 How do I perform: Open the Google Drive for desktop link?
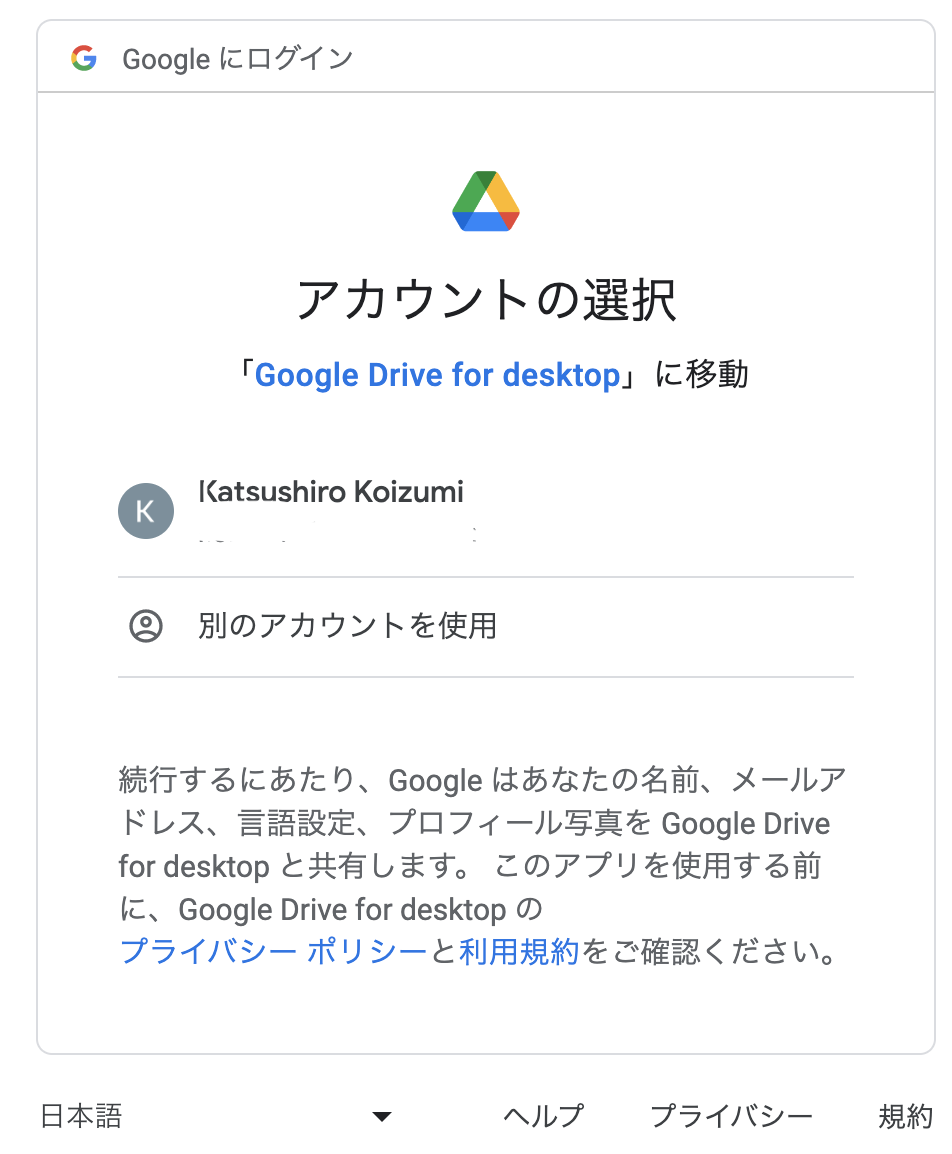click(x=438, y=375)
